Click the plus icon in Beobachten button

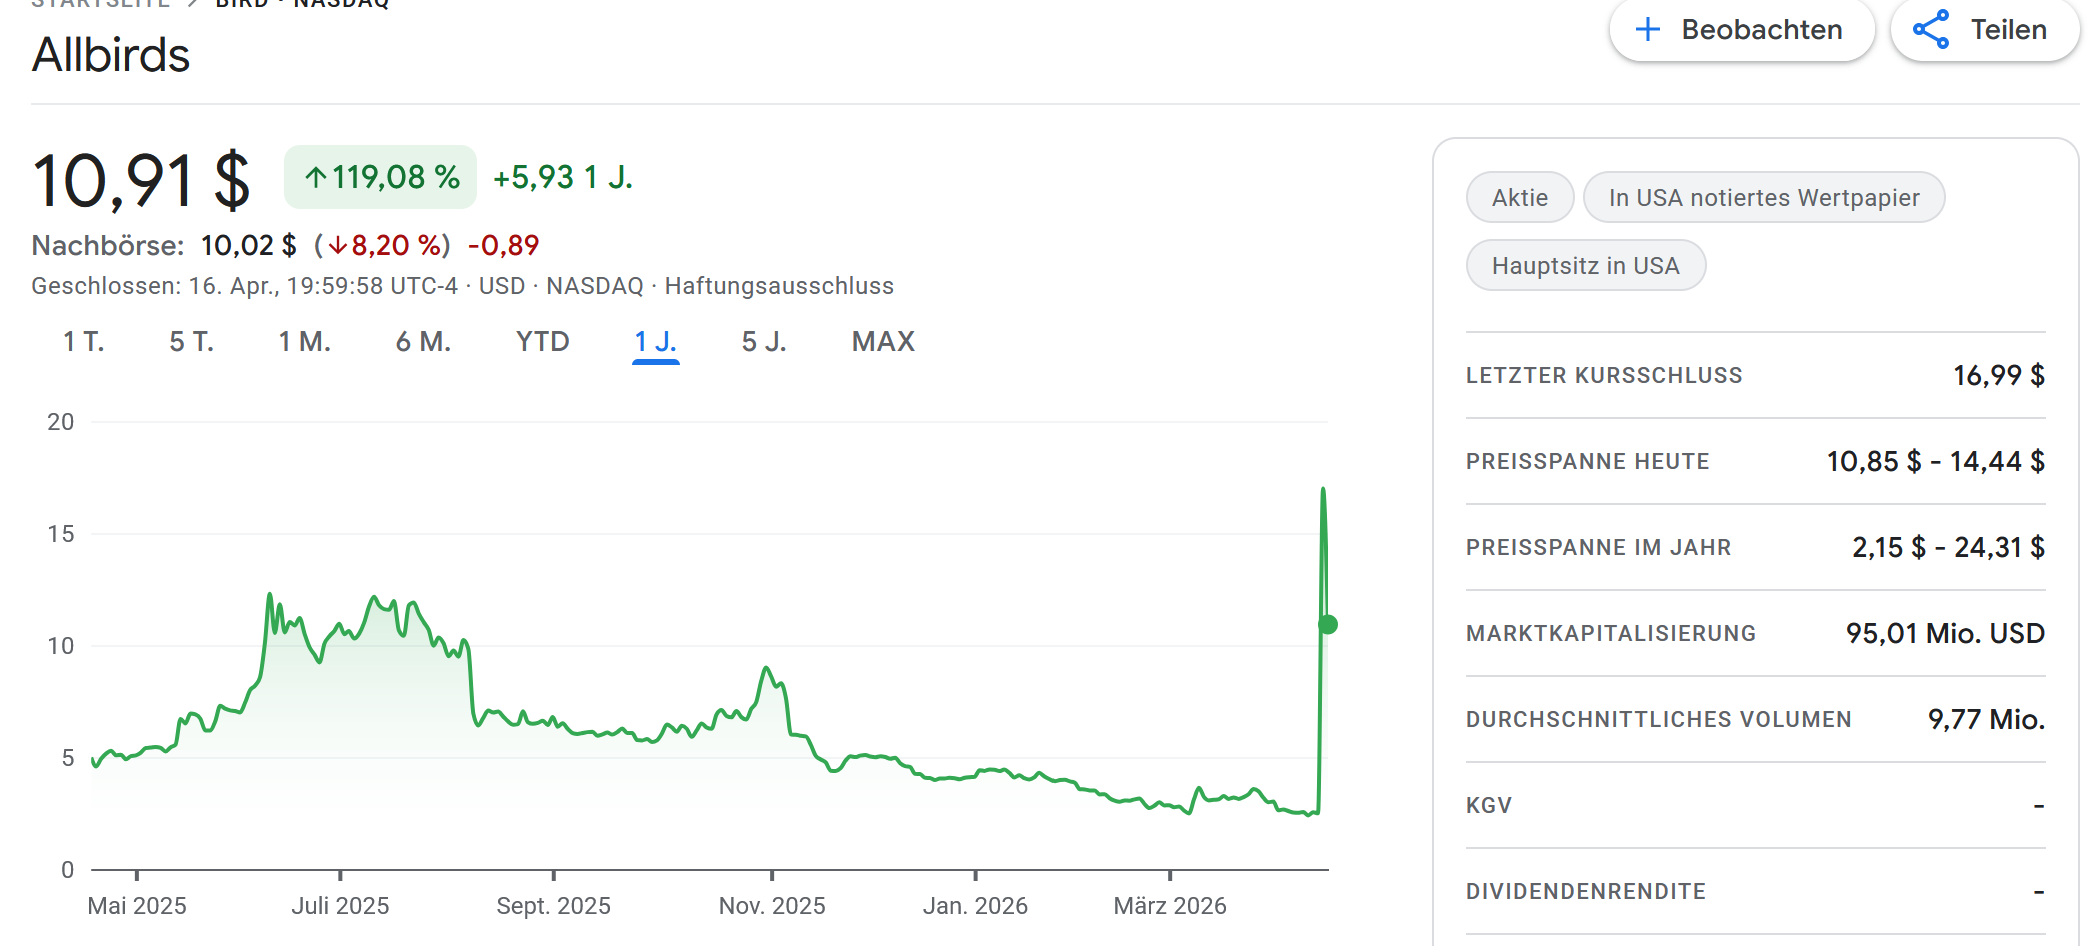(1647, 30)
